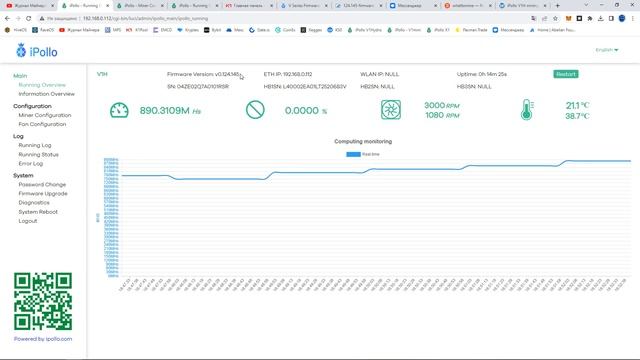Viewport: 640px width, 360px height.
Task: Click the Main section heading
Action: tap(20, 76)
